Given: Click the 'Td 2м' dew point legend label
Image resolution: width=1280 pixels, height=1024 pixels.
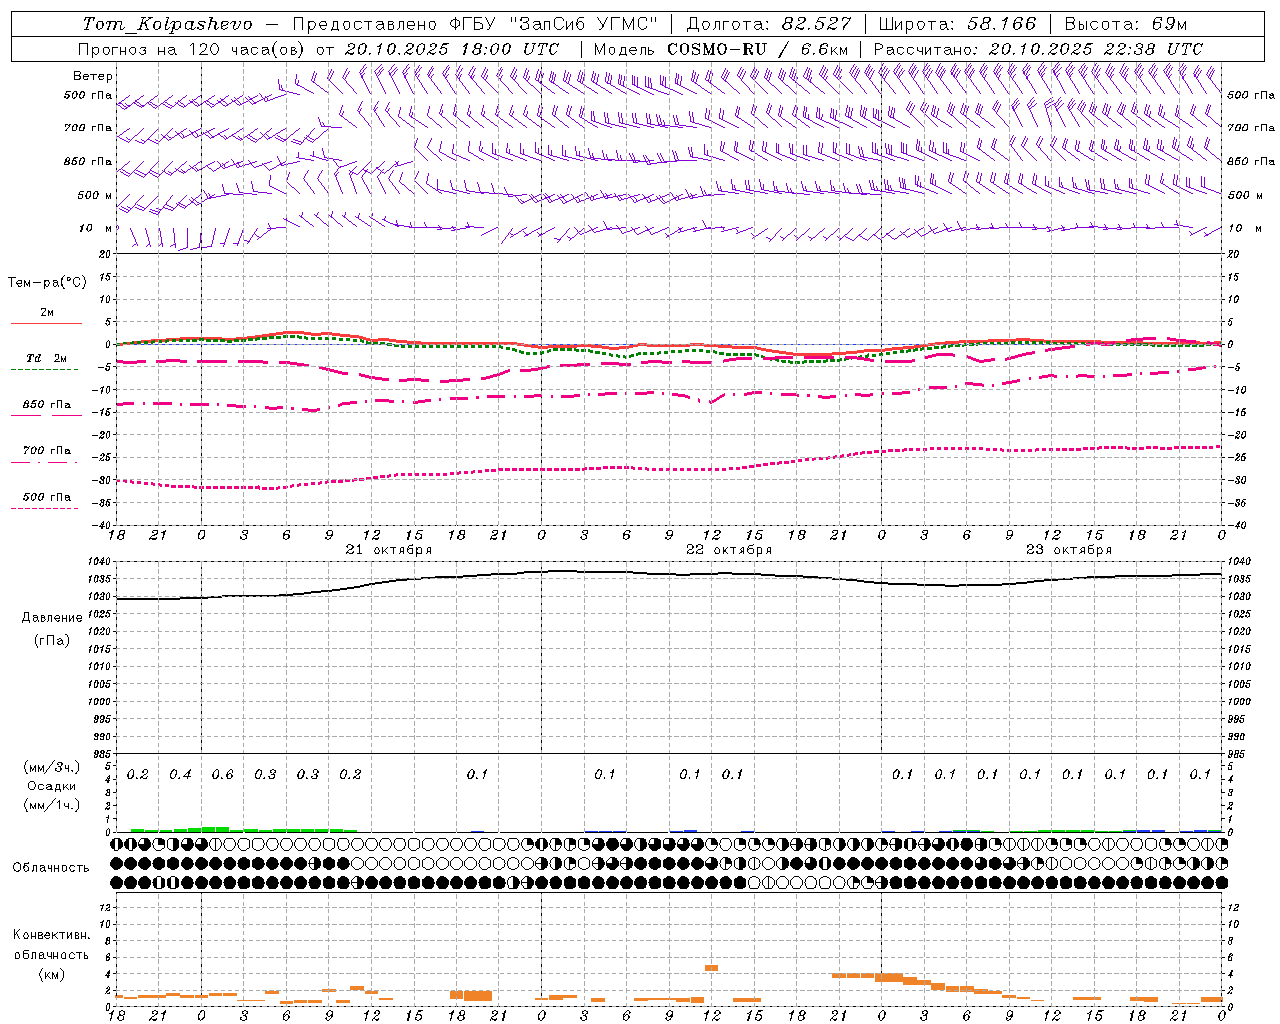Looking at the screenshot, I should [46, 358].
